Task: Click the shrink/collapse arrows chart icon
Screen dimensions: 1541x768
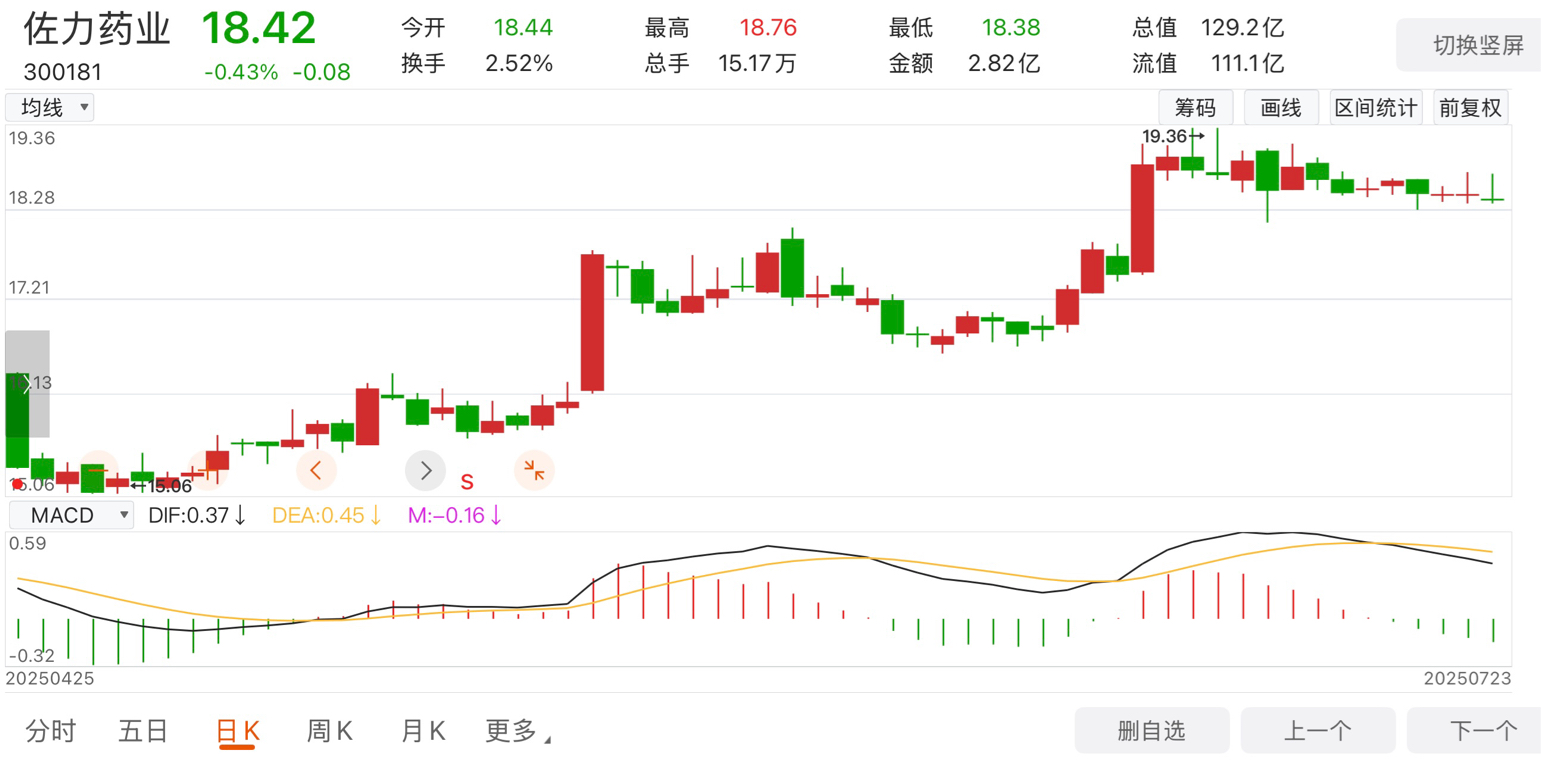Action: point(534,469)
